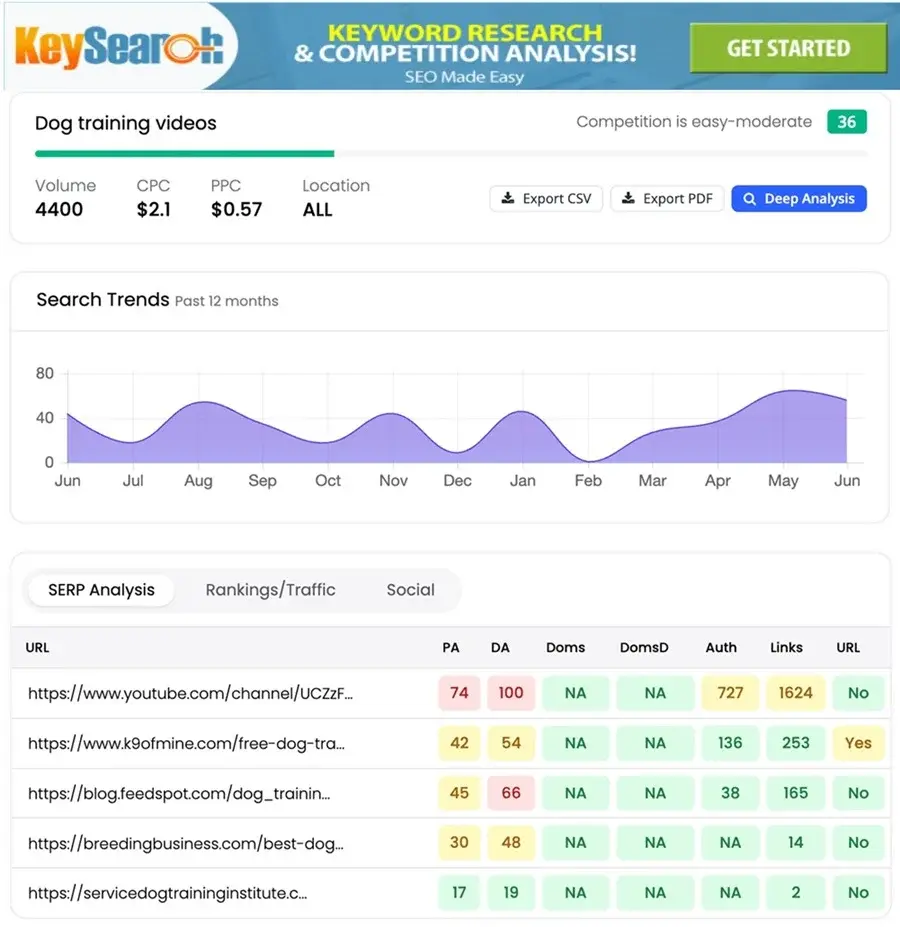Open the Social tab

410,590
